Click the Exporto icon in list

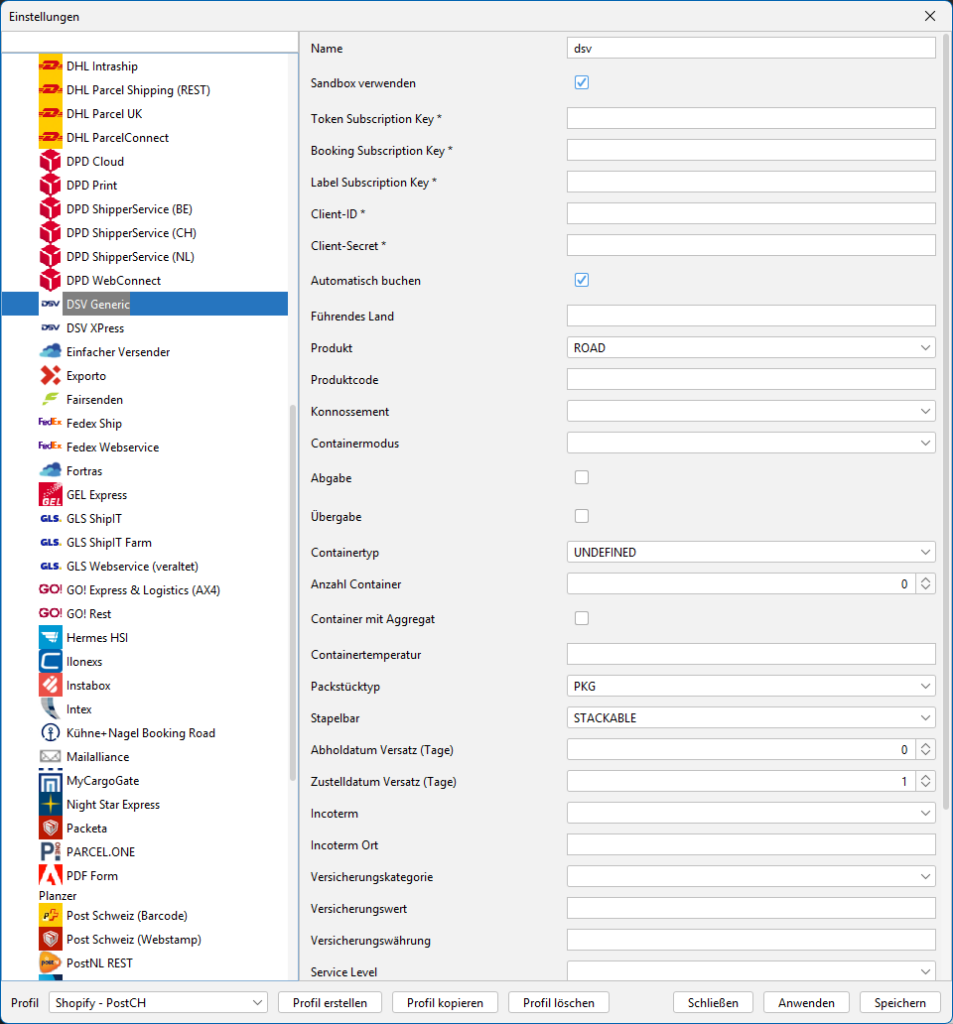50,376
